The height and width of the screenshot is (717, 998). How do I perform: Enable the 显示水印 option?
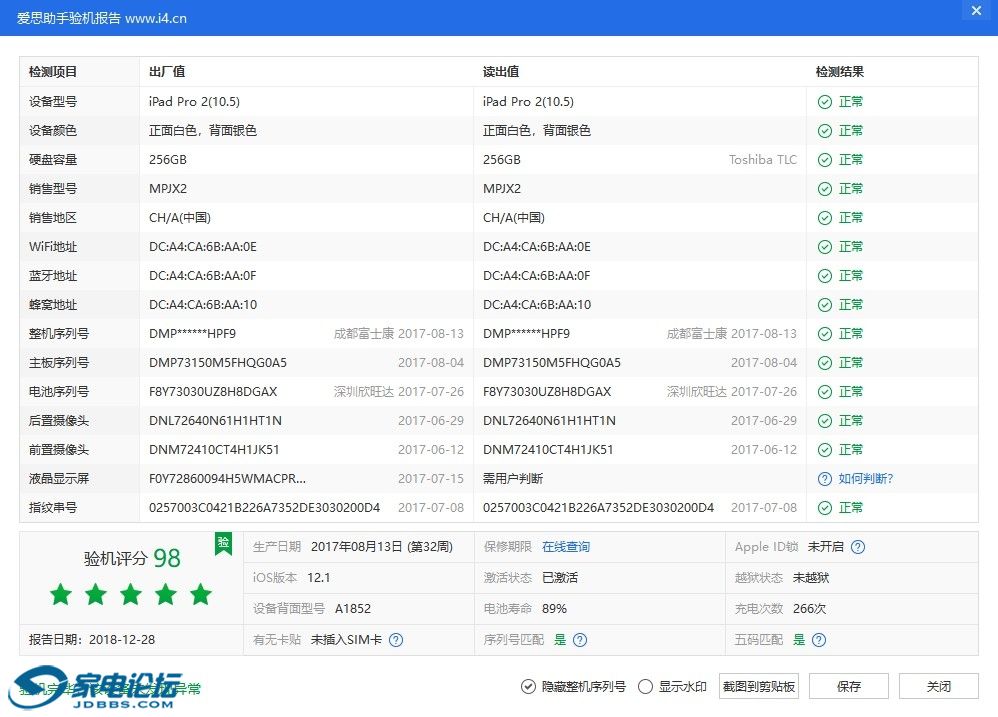(645, 686)
